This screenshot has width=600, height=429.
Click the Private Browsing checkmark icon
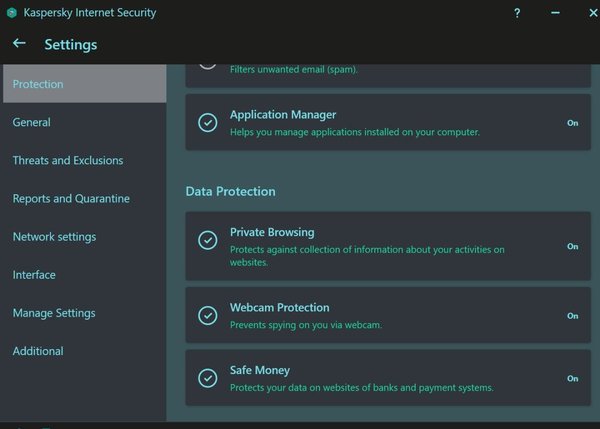(207, 240)
